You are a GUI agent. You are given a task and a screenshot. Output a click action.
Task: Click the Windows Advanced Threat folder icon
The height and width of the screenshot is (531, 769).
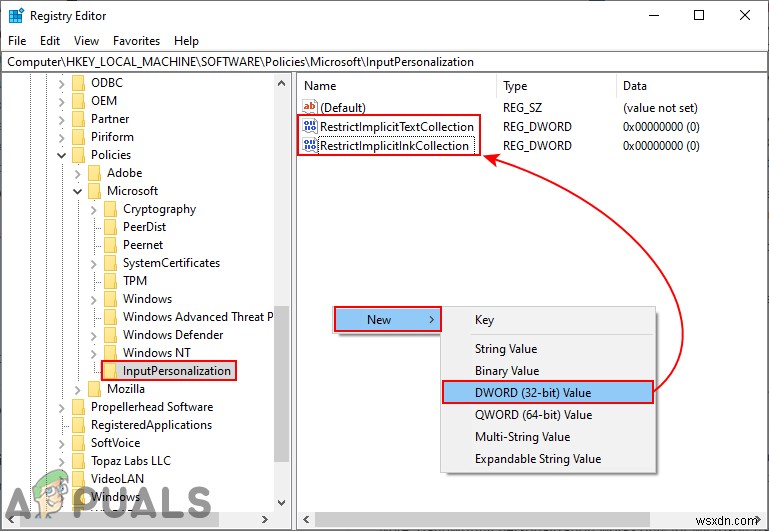tap(111, 317)
